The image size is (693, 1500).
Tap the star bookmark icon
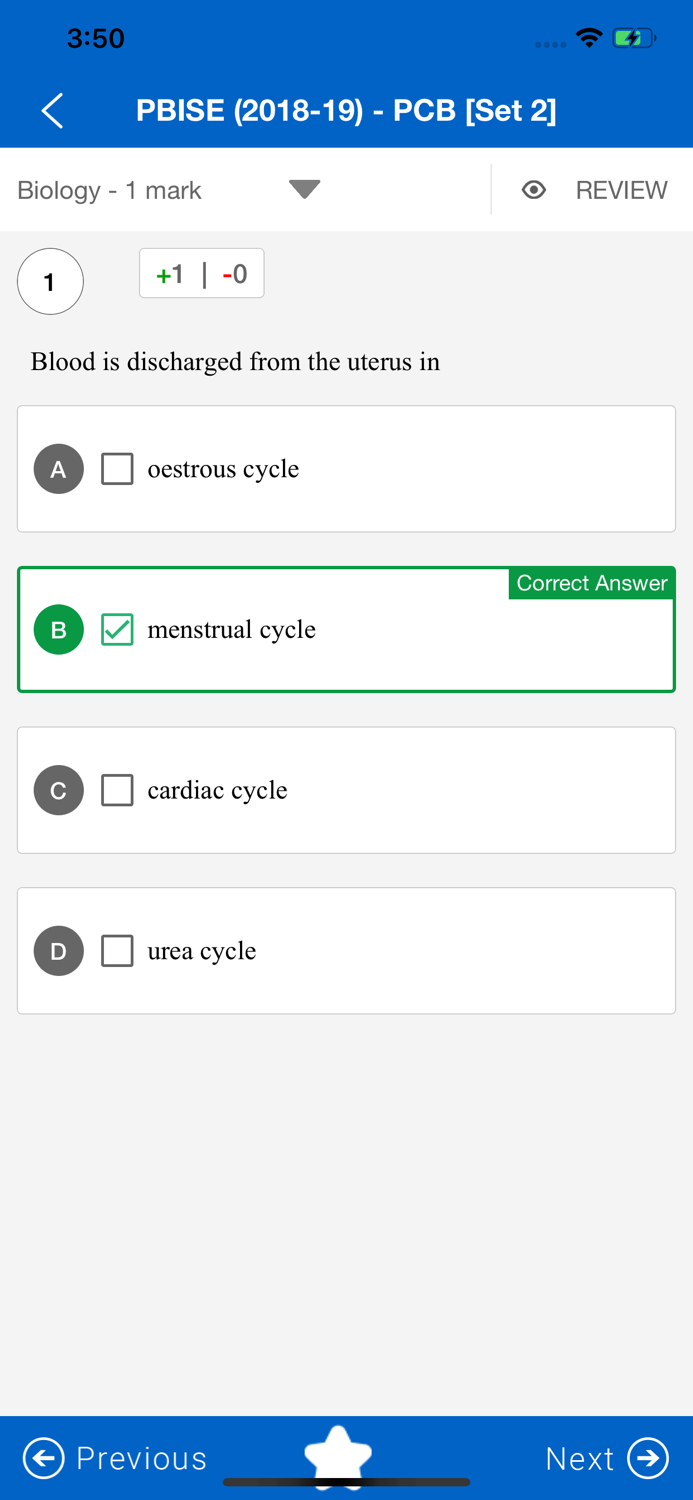coord(338,1454)
